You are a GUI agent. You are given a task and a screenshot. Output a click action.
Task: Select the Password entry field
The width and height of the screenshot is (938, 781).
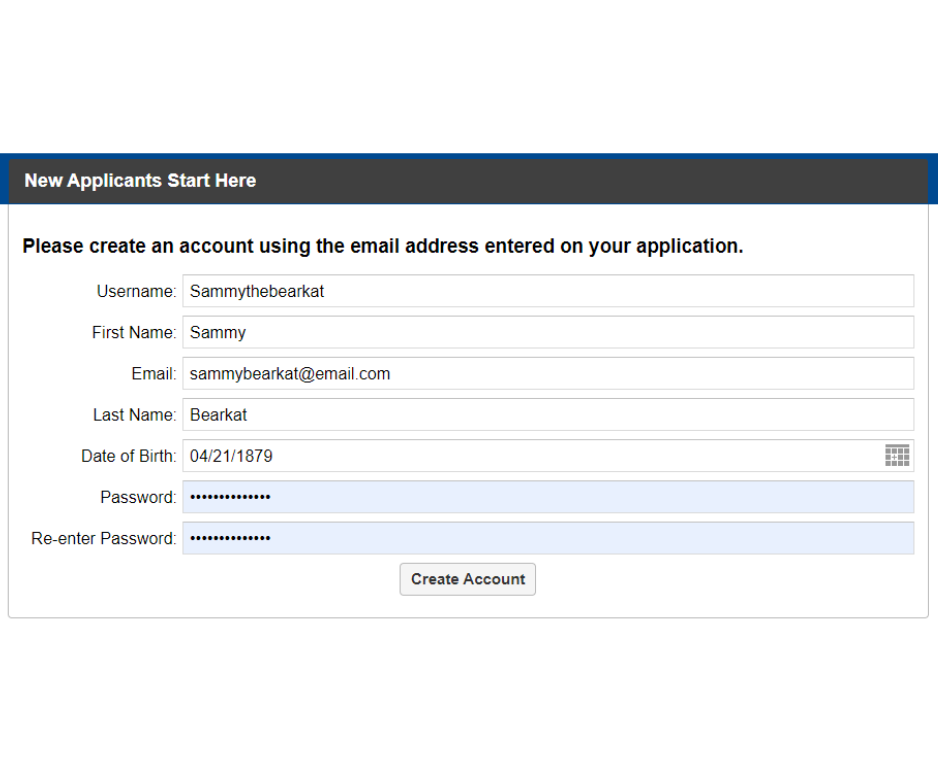pyautogui.click(x=548, y=497)
